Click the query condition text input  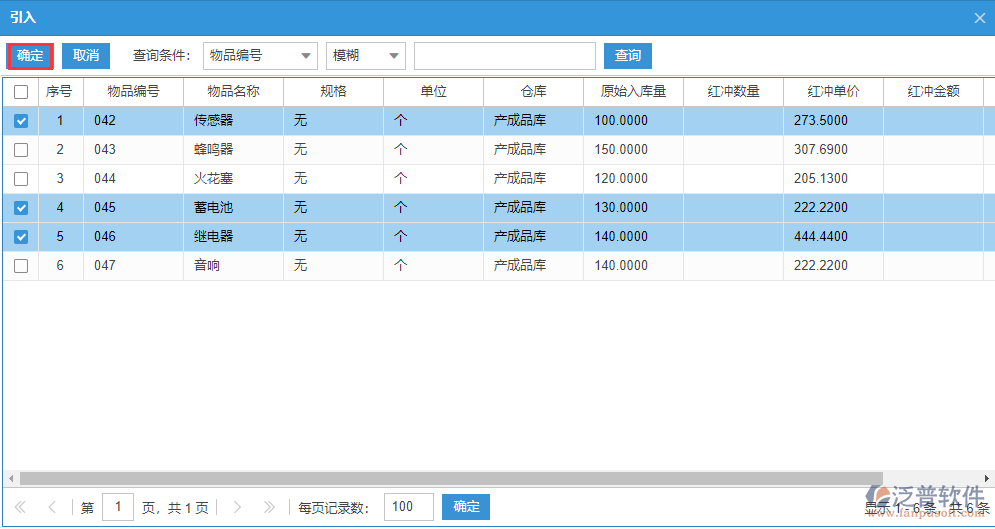point(505,56)
